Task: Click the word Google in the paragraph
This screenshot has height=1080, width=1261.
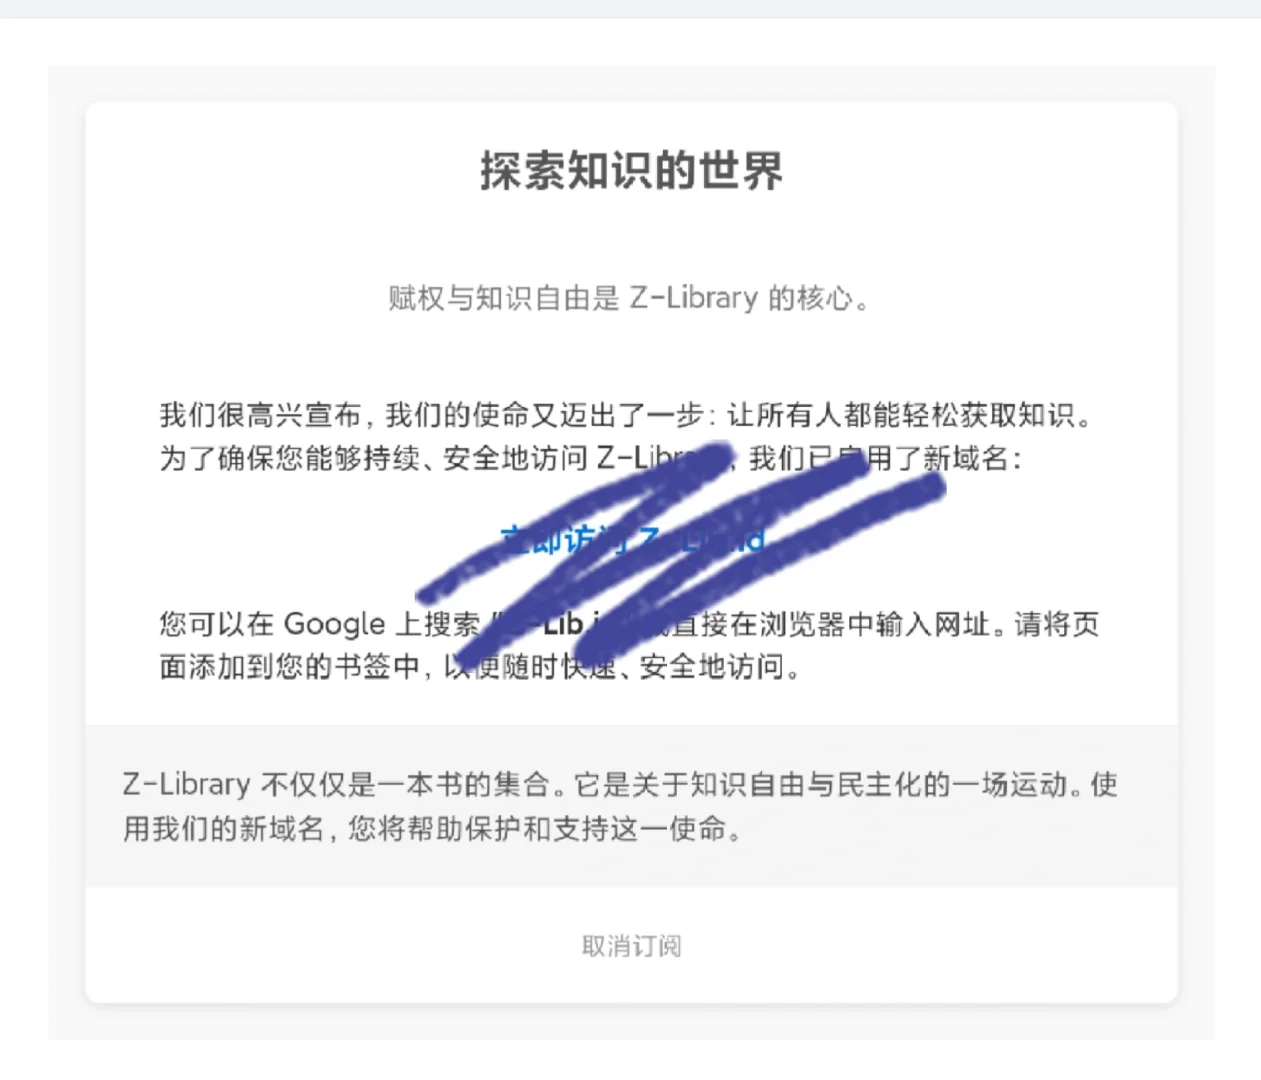Action: (334, 624)
